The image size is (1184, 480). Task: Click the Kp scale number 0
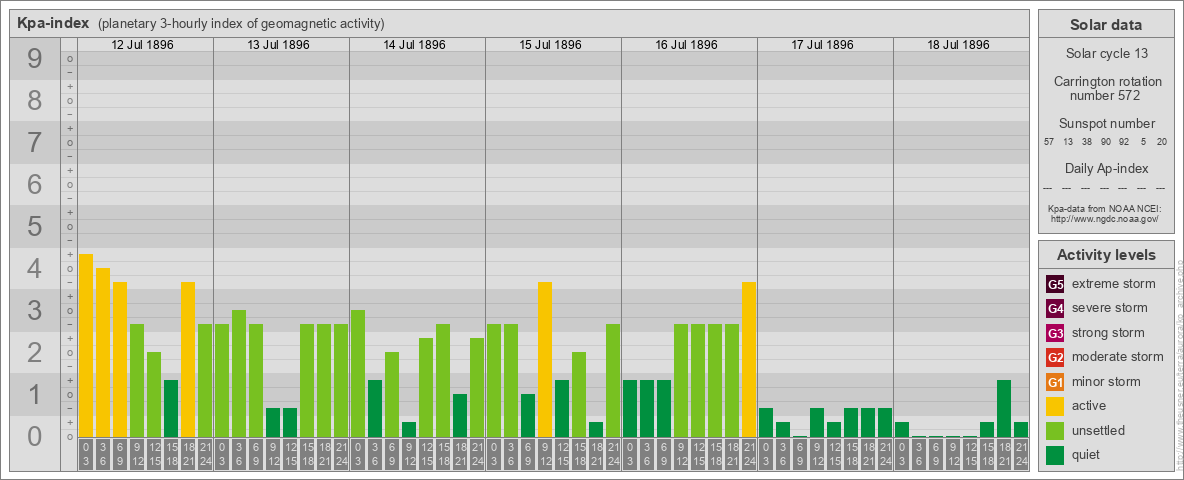34,435
